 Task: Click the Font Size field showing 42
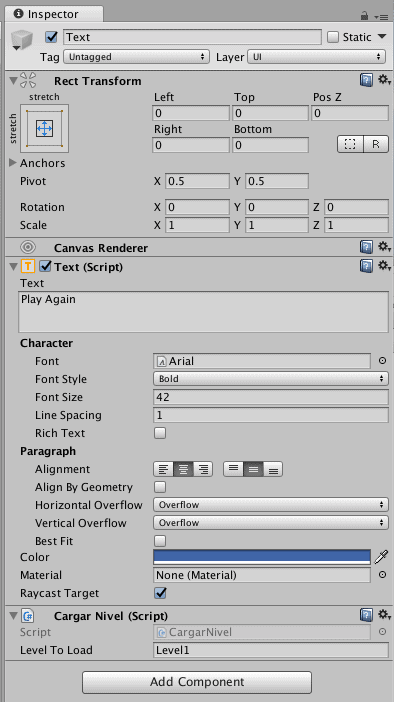[270, 397]
